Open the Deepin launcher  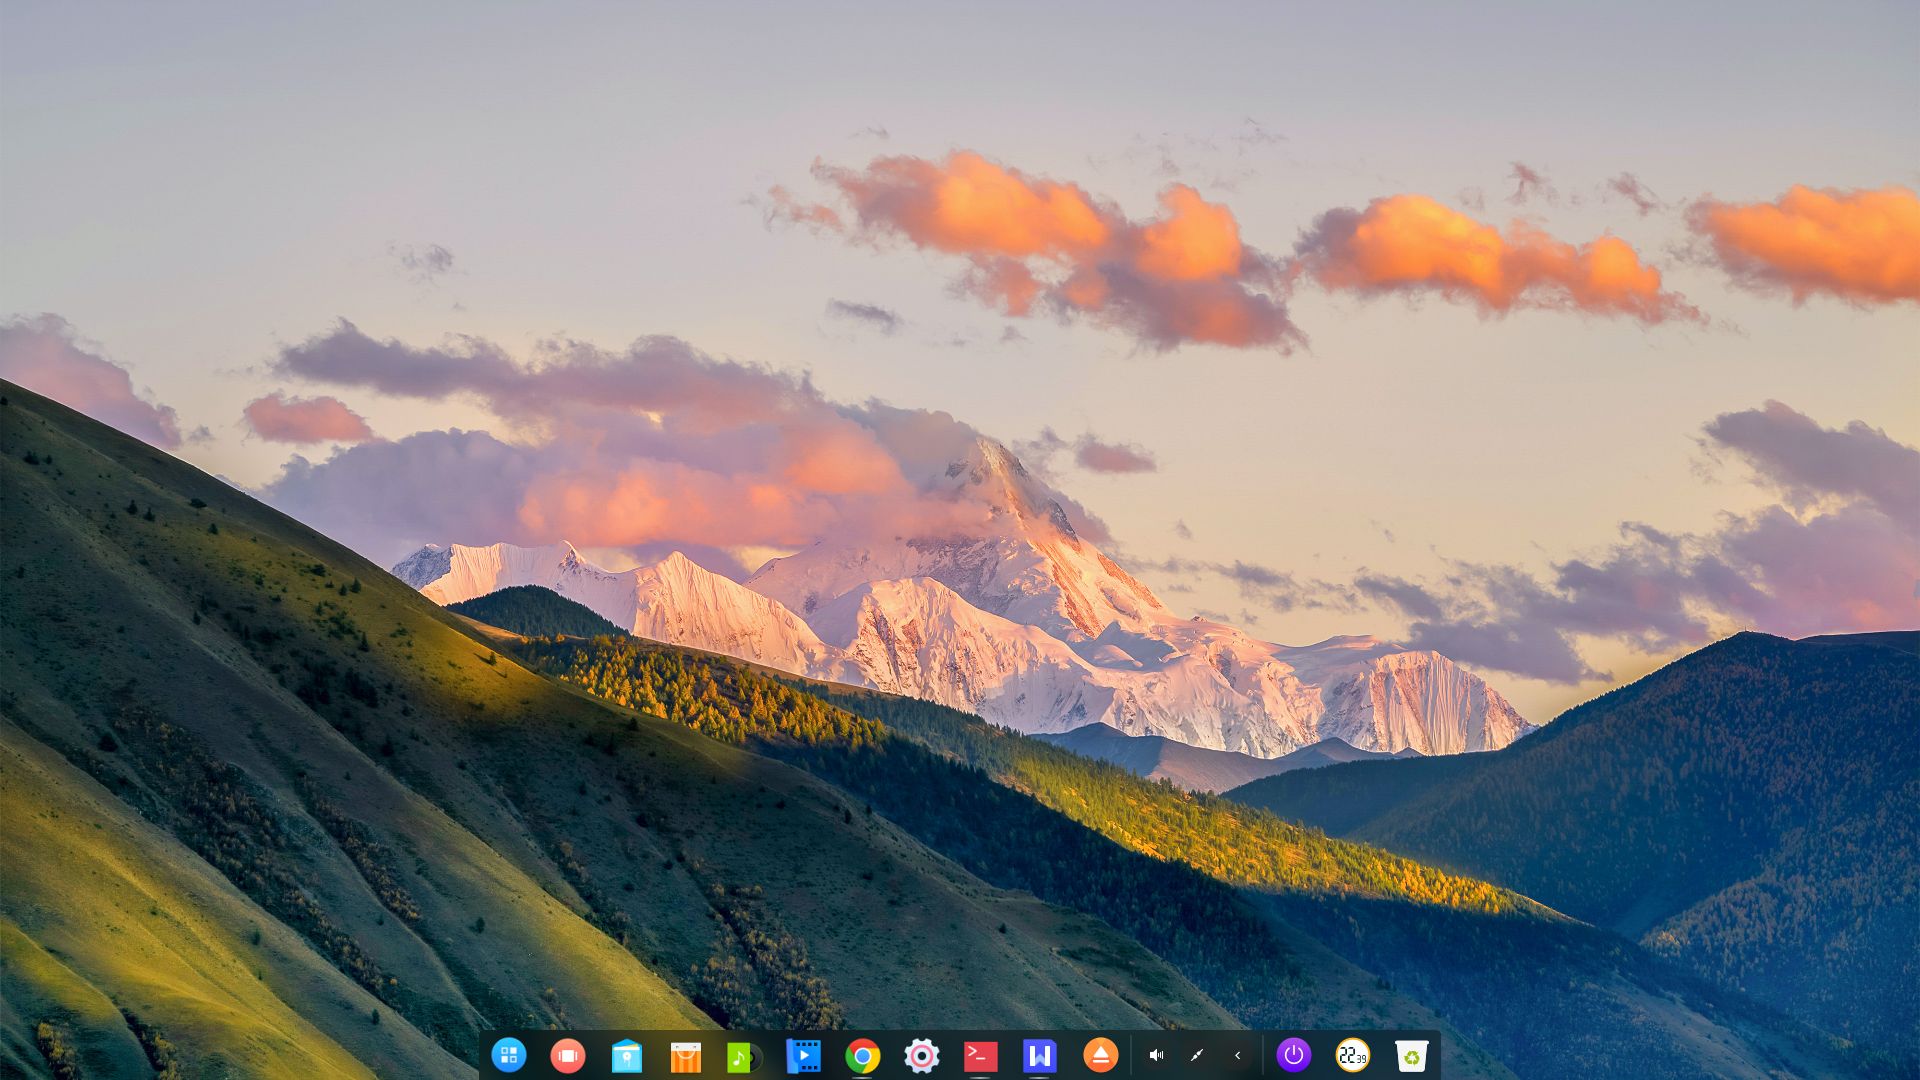point(509,1055)
